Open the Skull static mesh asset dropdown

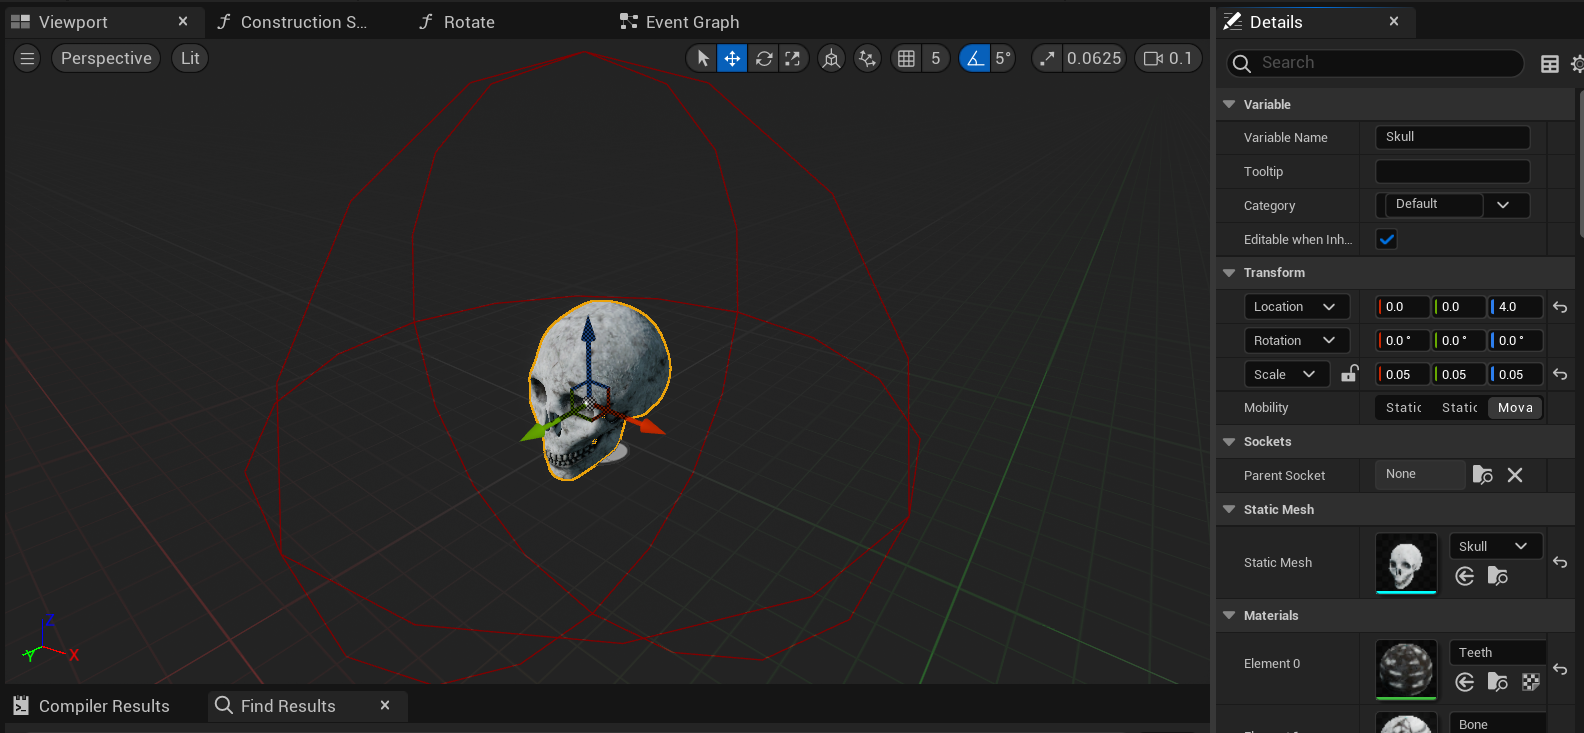point(1494,546)
